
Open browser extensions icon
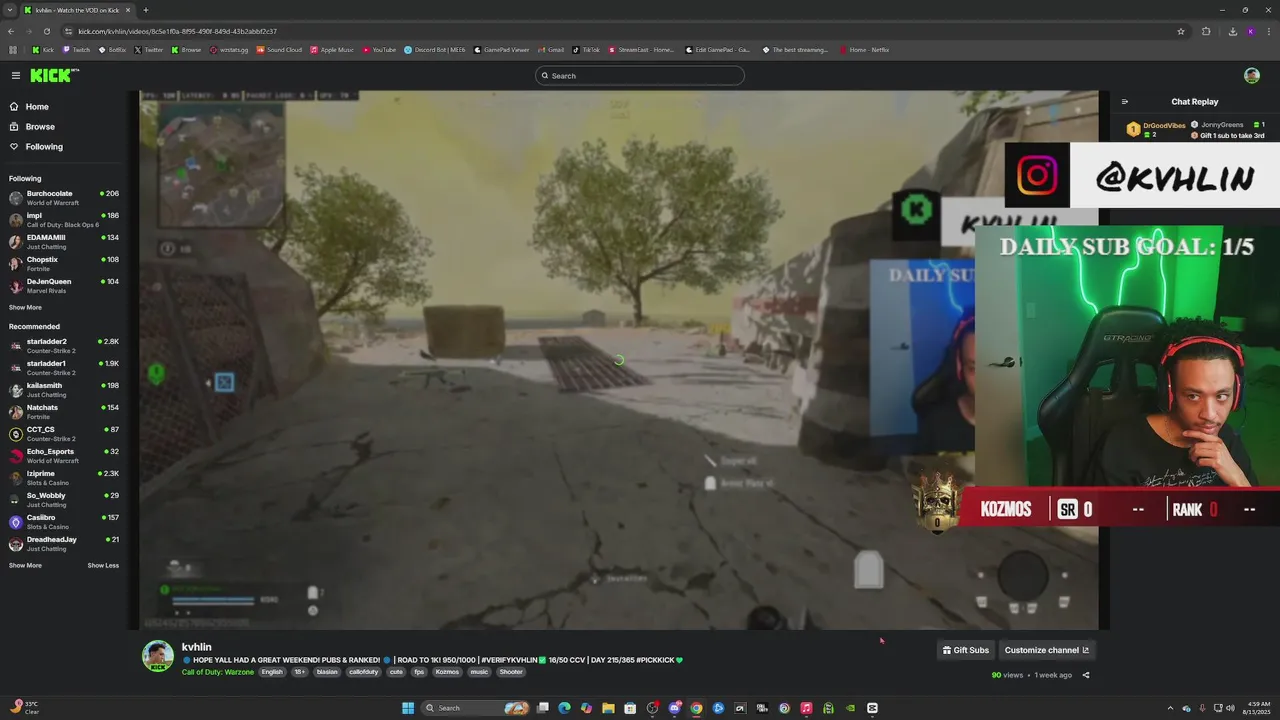[x=1206, y=31]
